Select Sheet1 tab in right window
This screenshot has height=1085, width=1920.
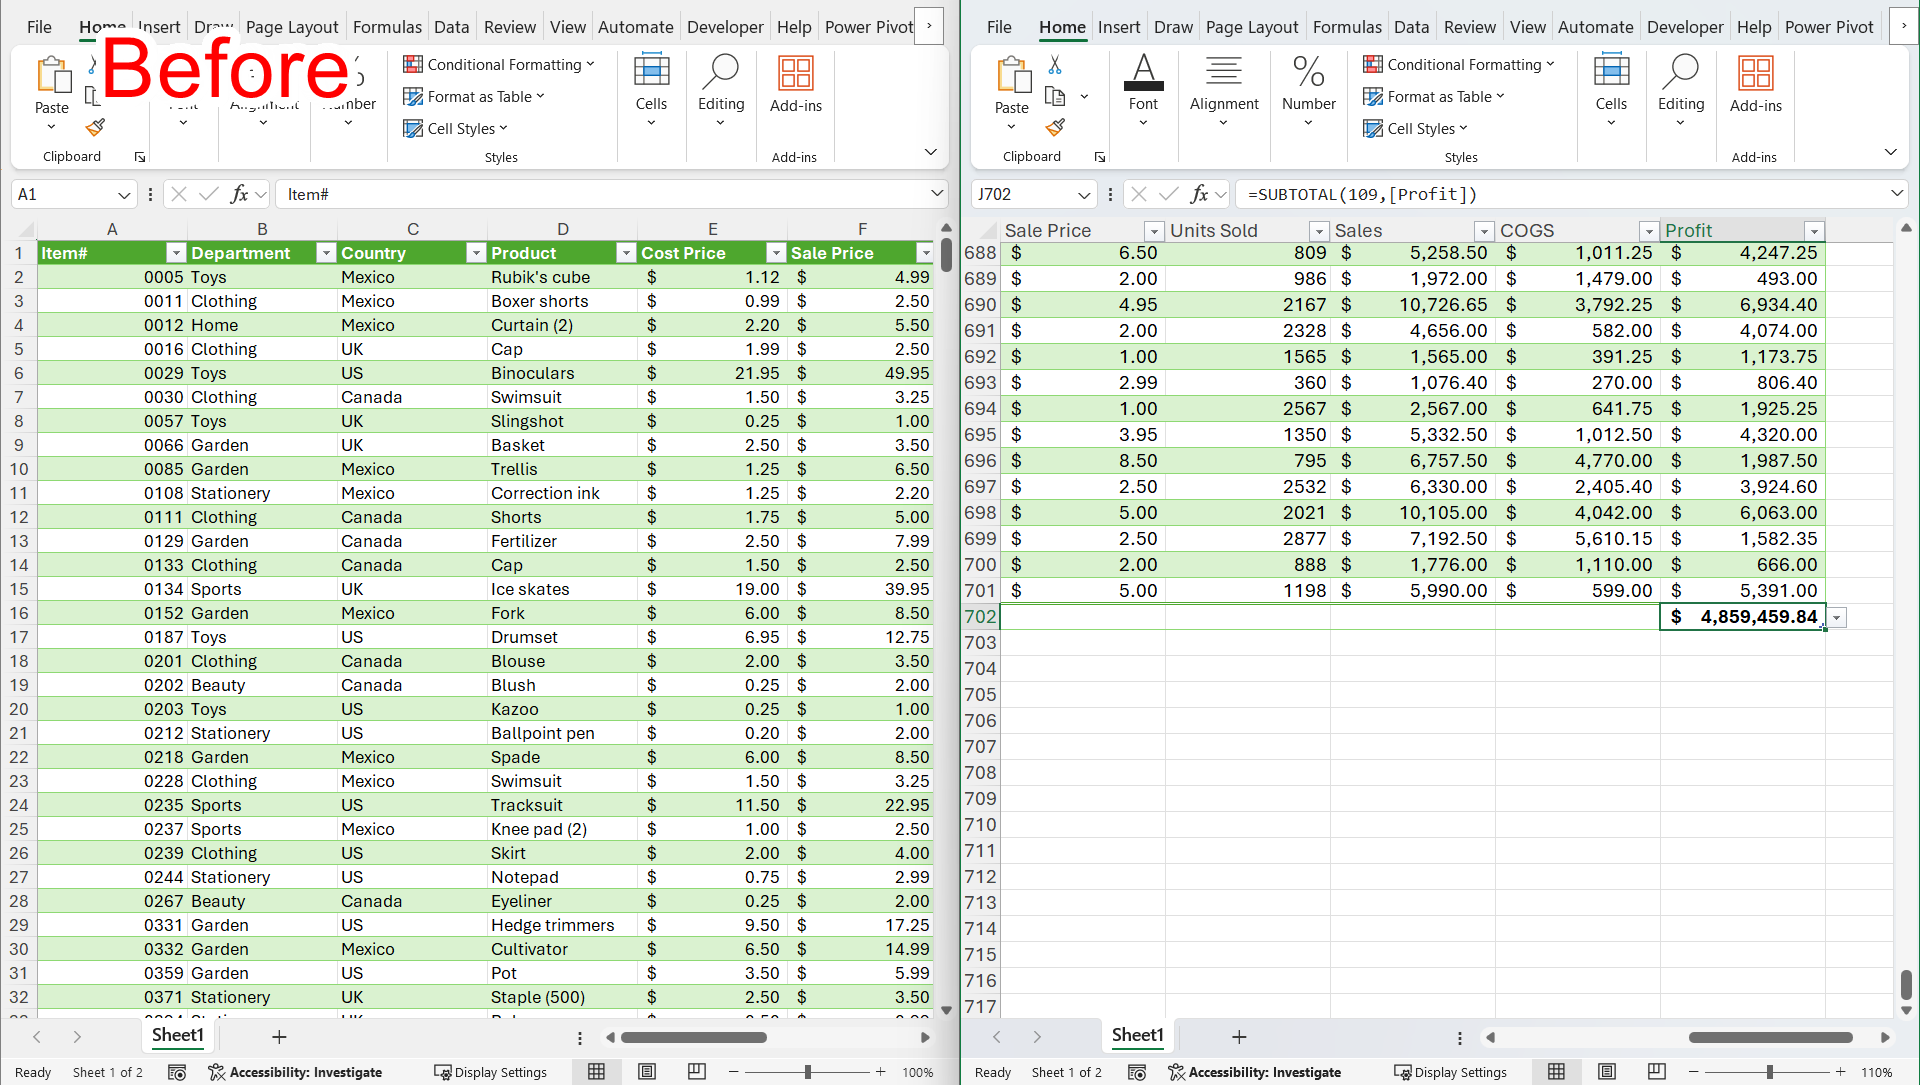pos(1137,1035)
